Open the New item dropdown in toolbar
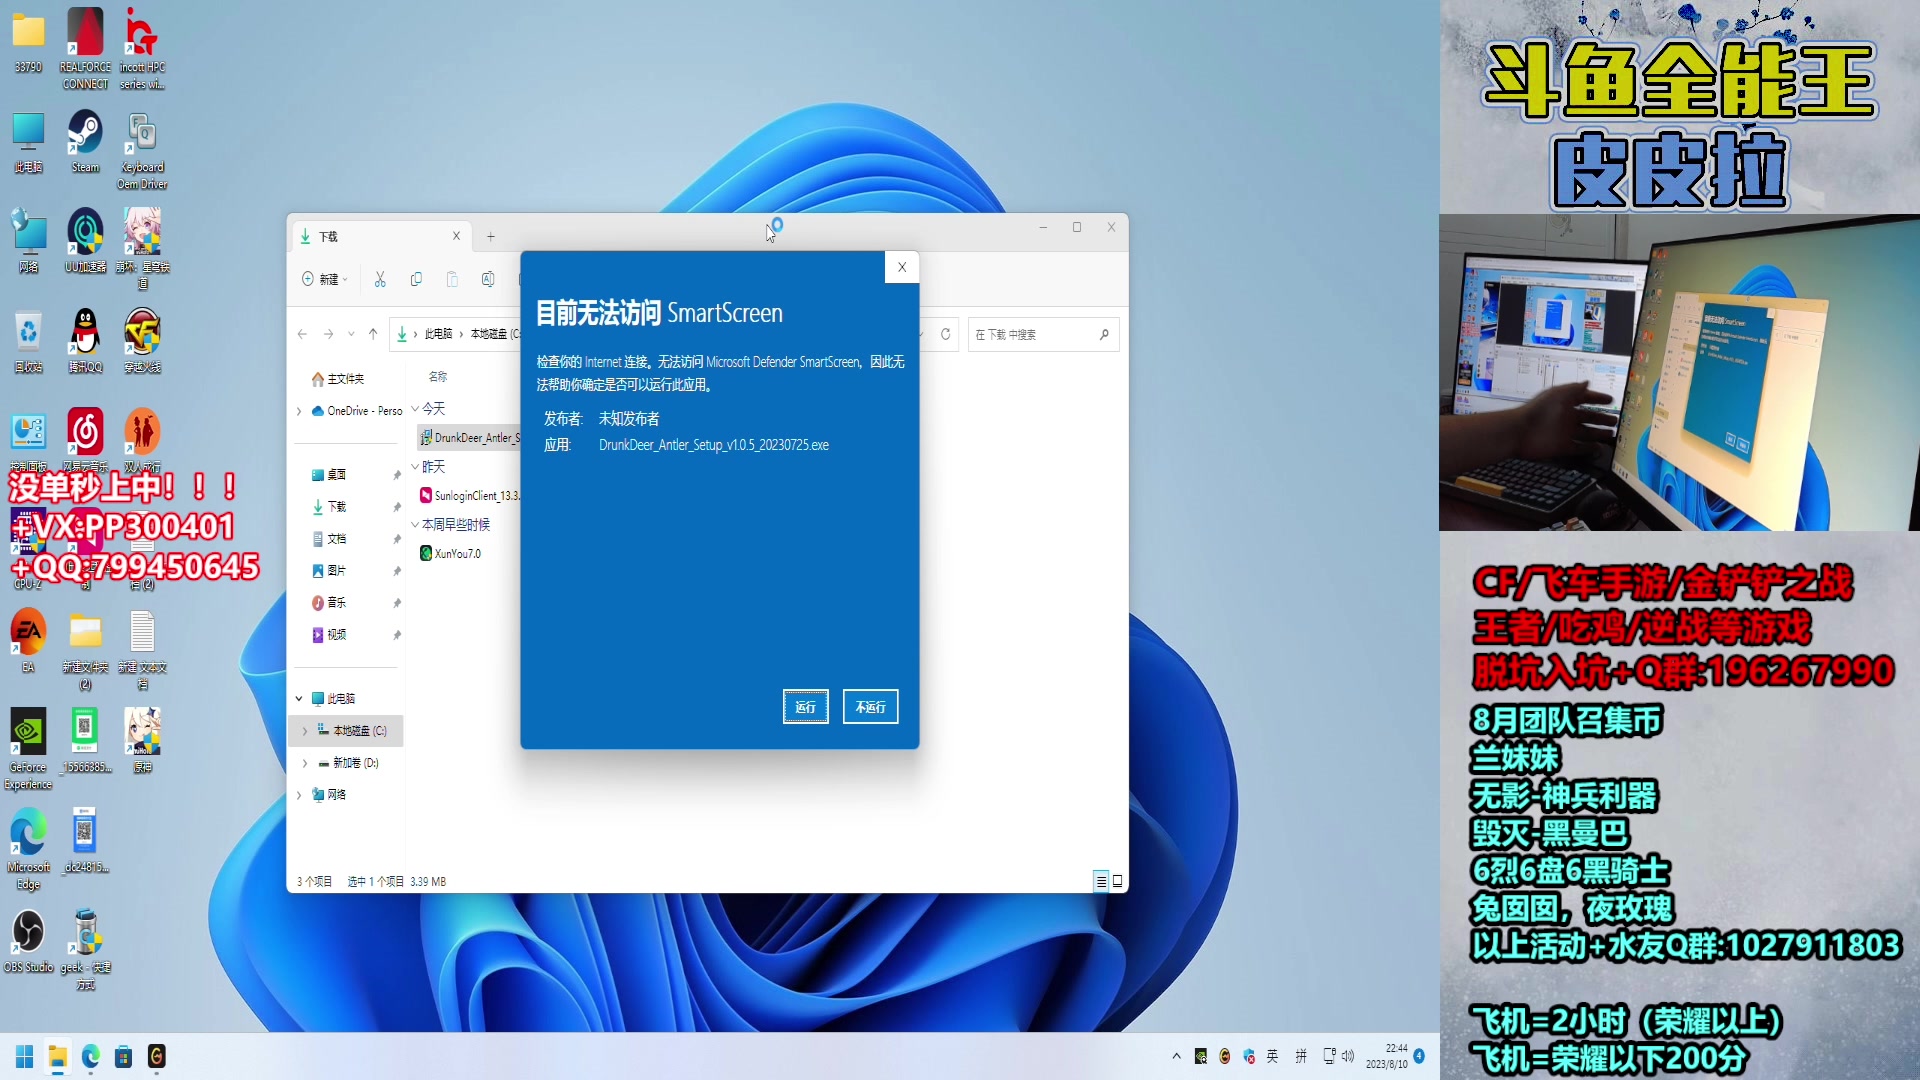This screenshot has width=1920, height=1080. (x=326, y=280)
